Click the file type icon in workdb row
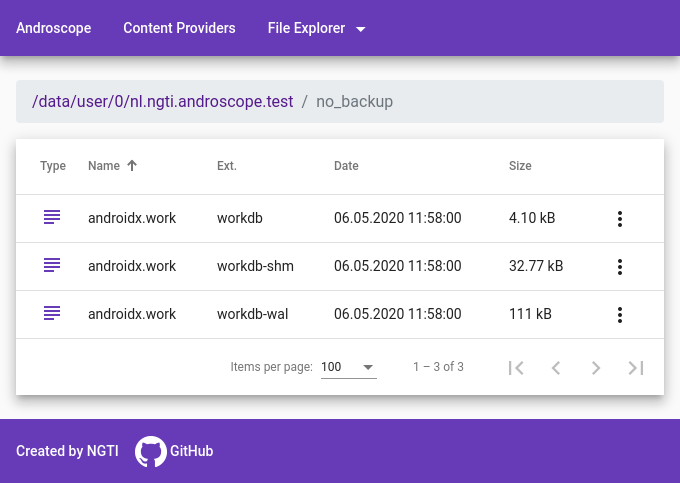This screenshot has height=483, width=680. [52, 217]
